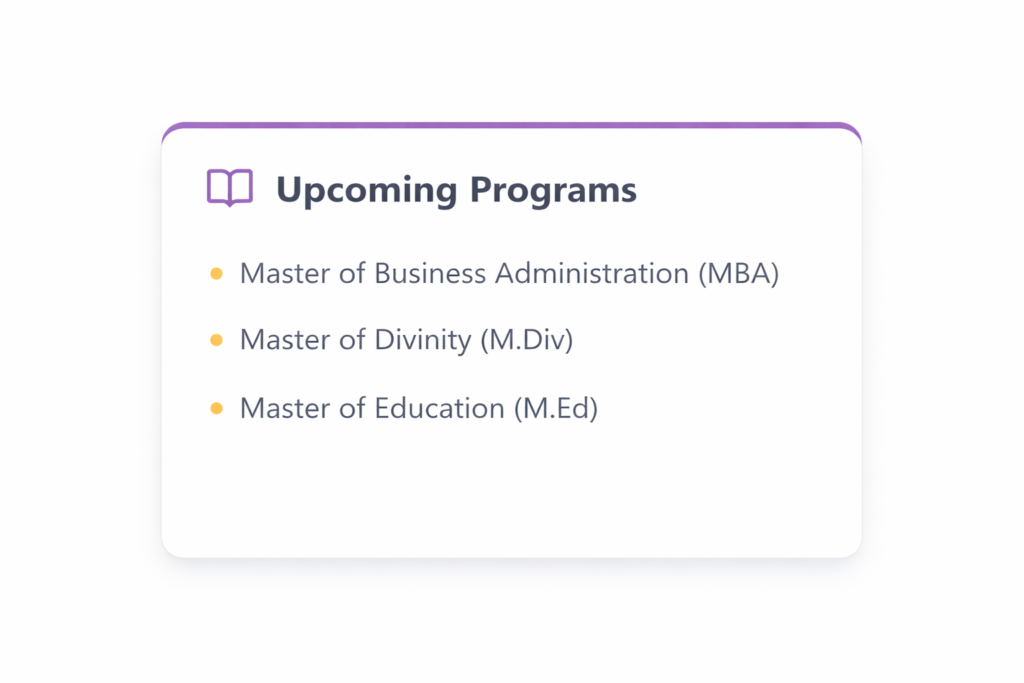Click the (M.Div) abbreviation text

(527, 341)
